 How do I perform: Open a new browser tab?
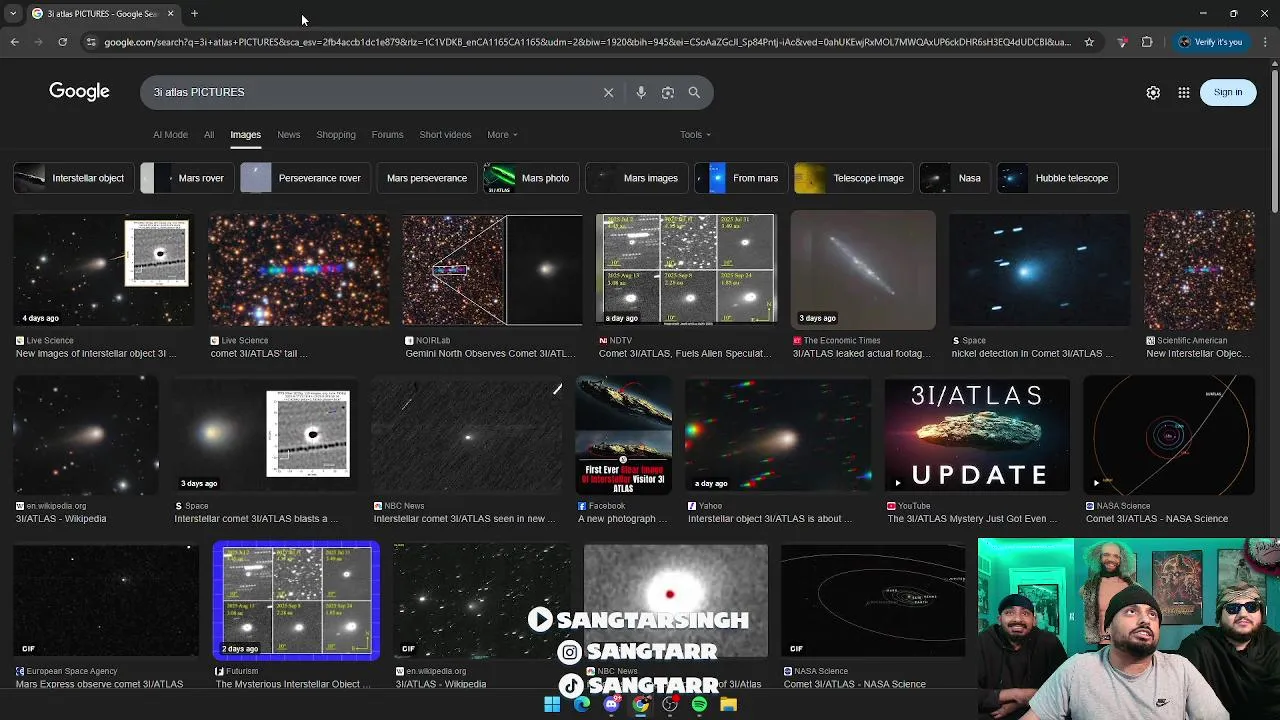[x=194, y=14]
